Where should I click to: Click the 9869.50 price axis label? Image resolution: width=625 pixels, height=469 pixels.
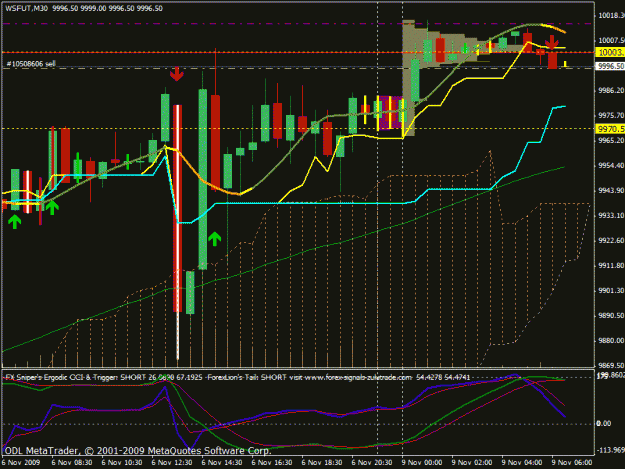click(611, 365)
